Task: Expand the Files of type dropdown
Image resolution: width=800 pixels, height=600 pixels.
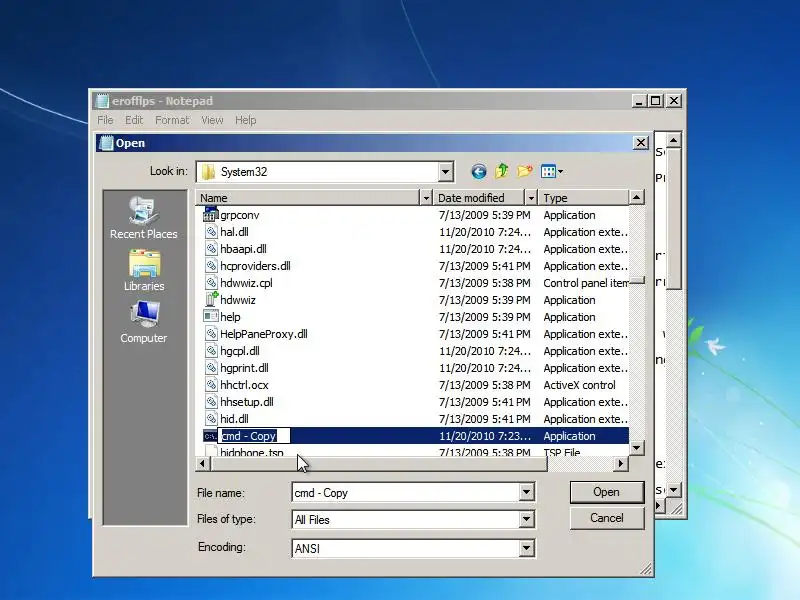Action: tap(527, 519)
